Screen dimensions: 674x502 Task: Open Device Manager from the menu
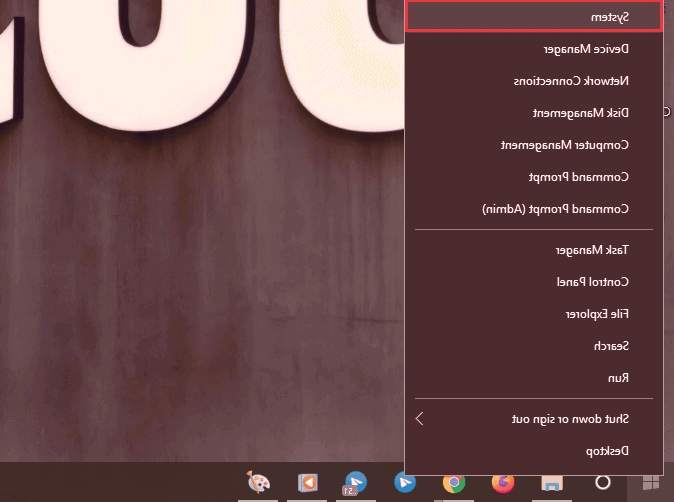tap(534, 49)
